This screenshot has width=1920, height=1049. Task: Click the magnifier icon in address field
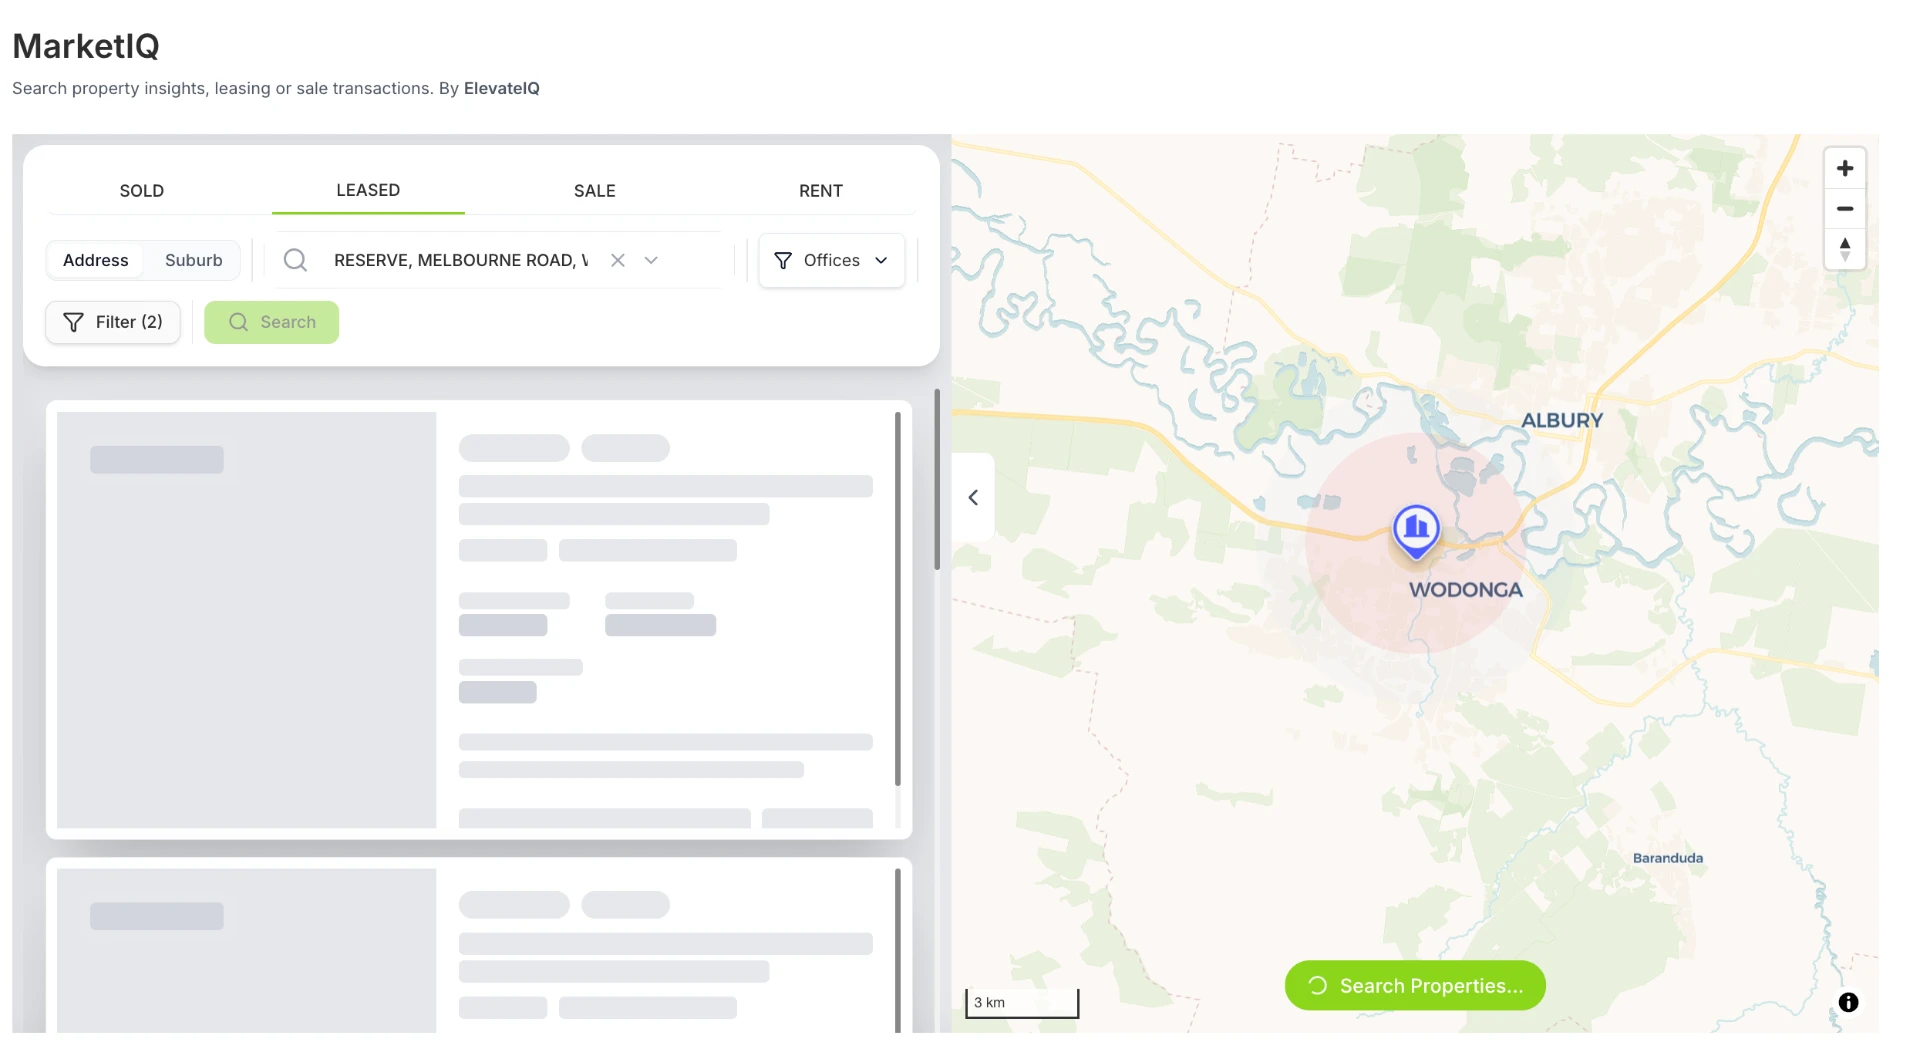(295, 260)
